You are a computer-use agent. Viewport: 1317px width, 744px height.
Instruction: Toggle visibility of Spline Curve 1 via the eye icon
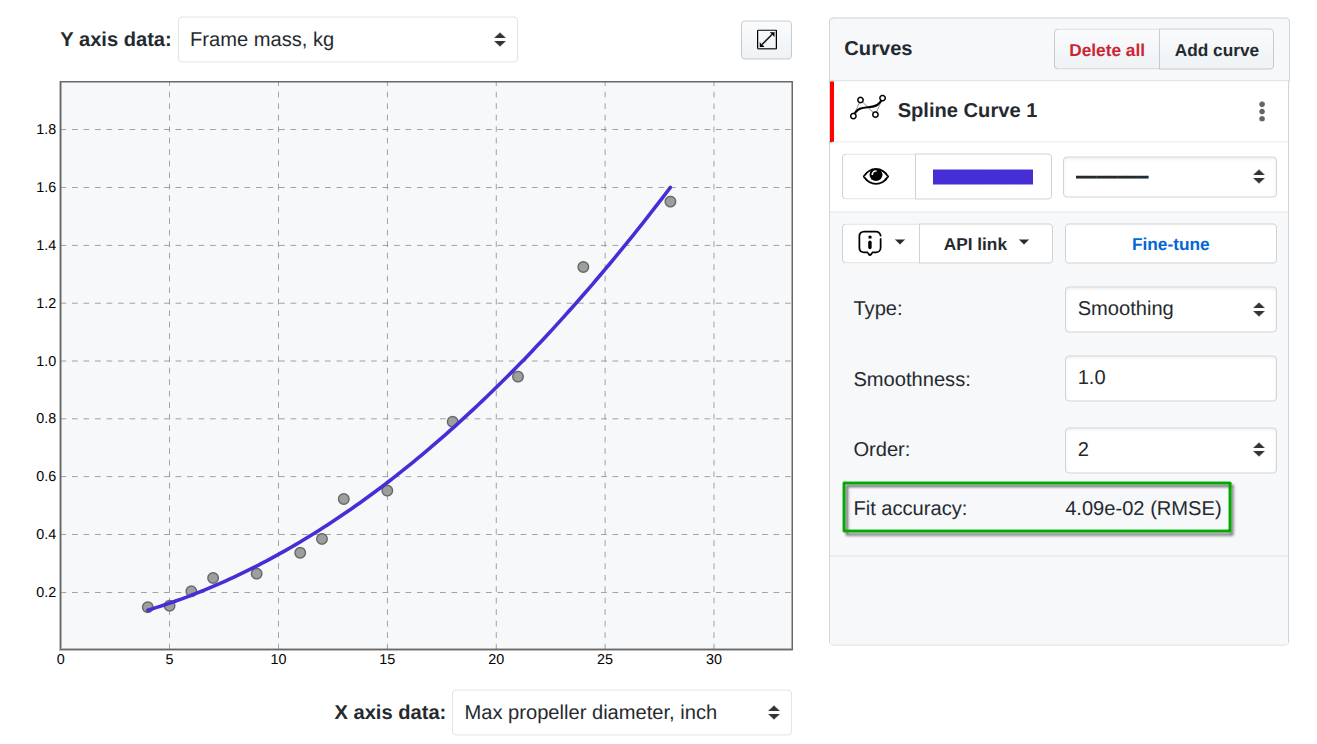877,176
